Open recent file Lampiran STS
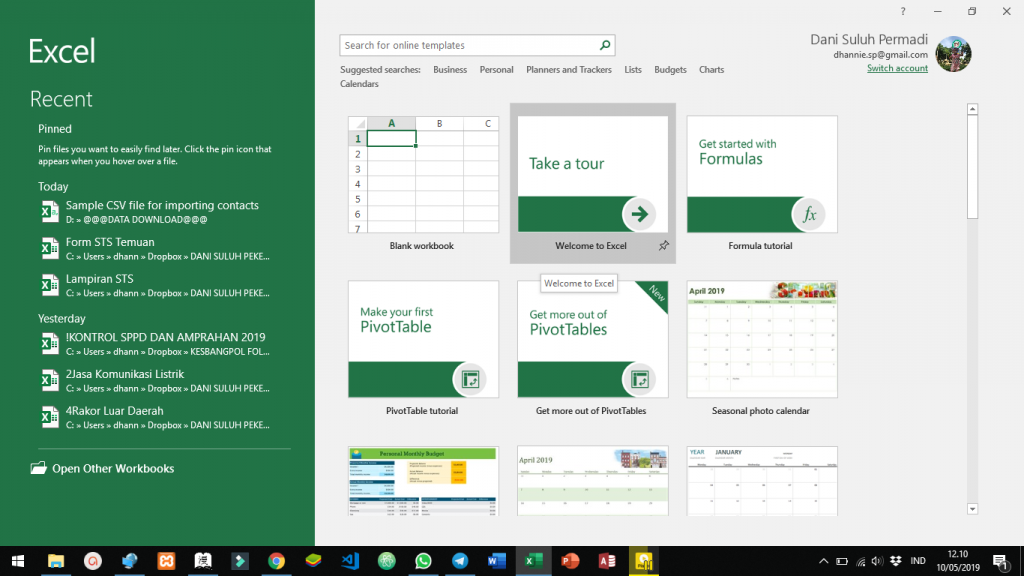Screen dimensions: 1024x576 pyautogui.click(x=100, y=279)
